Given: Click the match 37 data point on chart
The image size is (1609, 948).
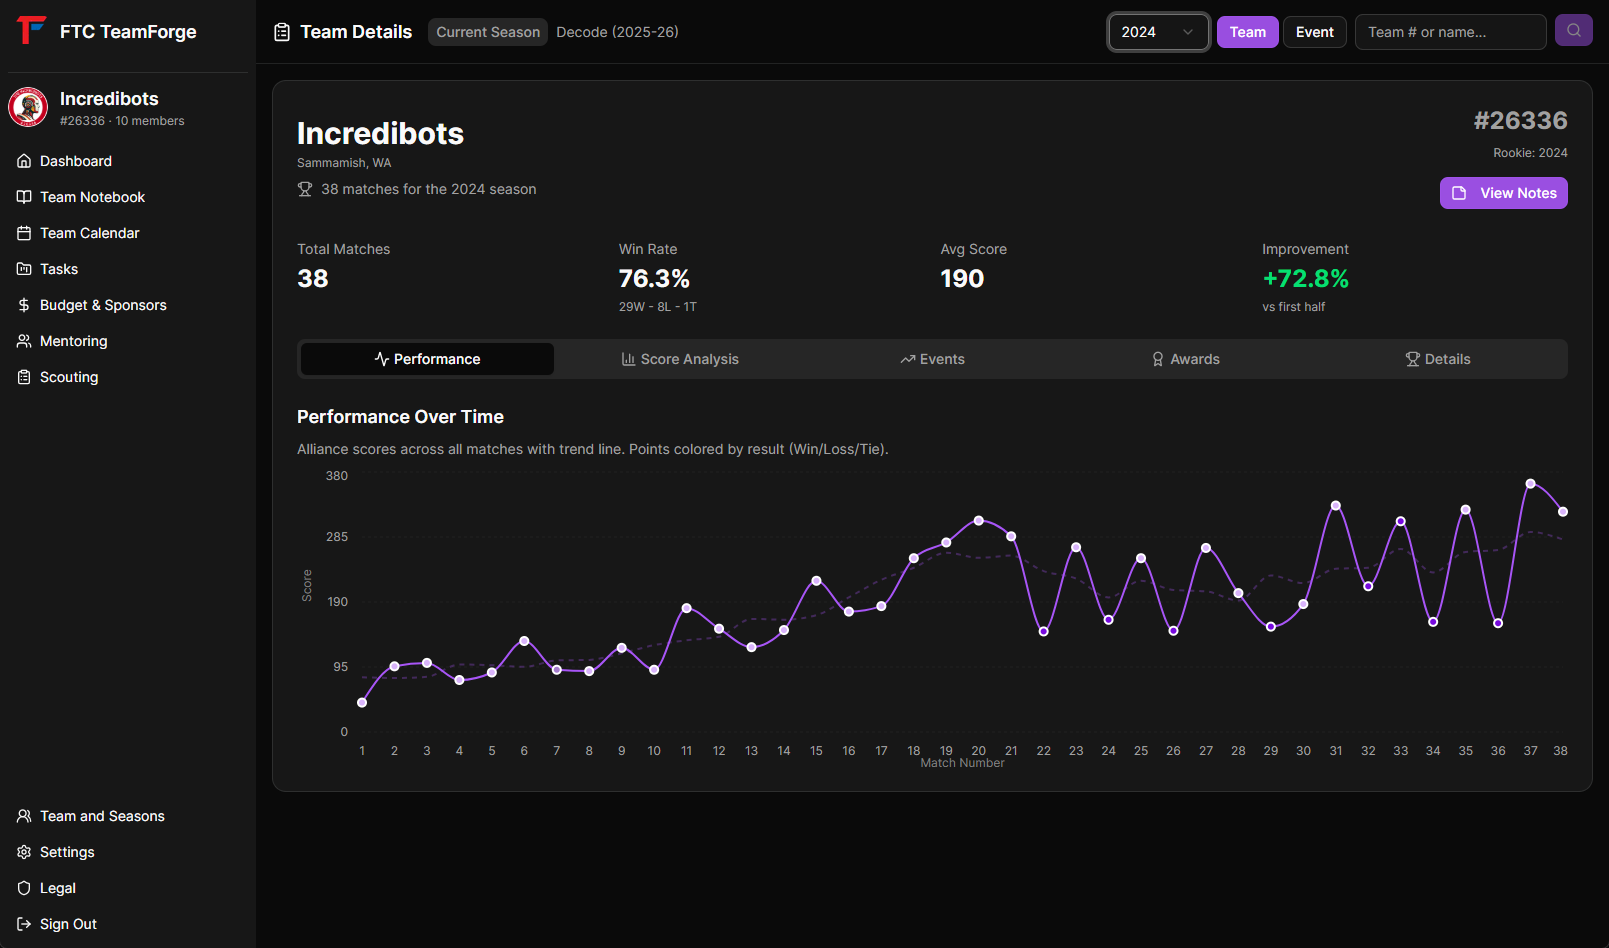Looking at the screenshot, I should (1530, 484).
